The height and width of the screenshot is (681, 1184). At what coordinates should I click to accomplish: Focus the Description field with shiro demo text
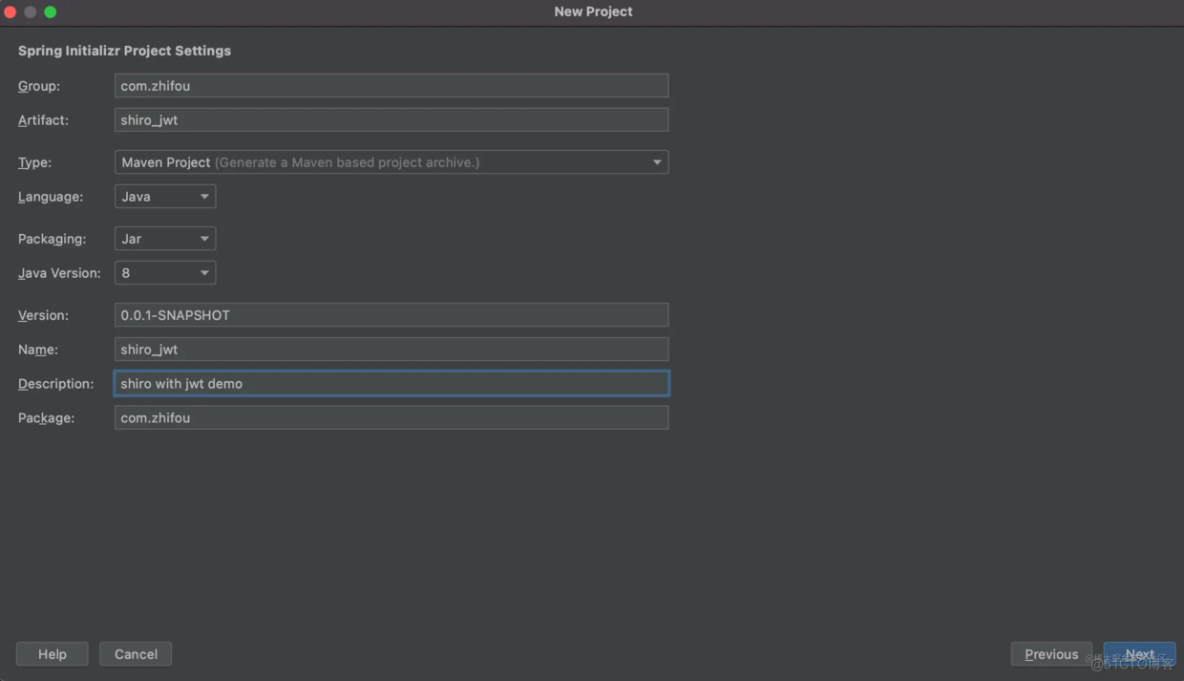point(391,383)
